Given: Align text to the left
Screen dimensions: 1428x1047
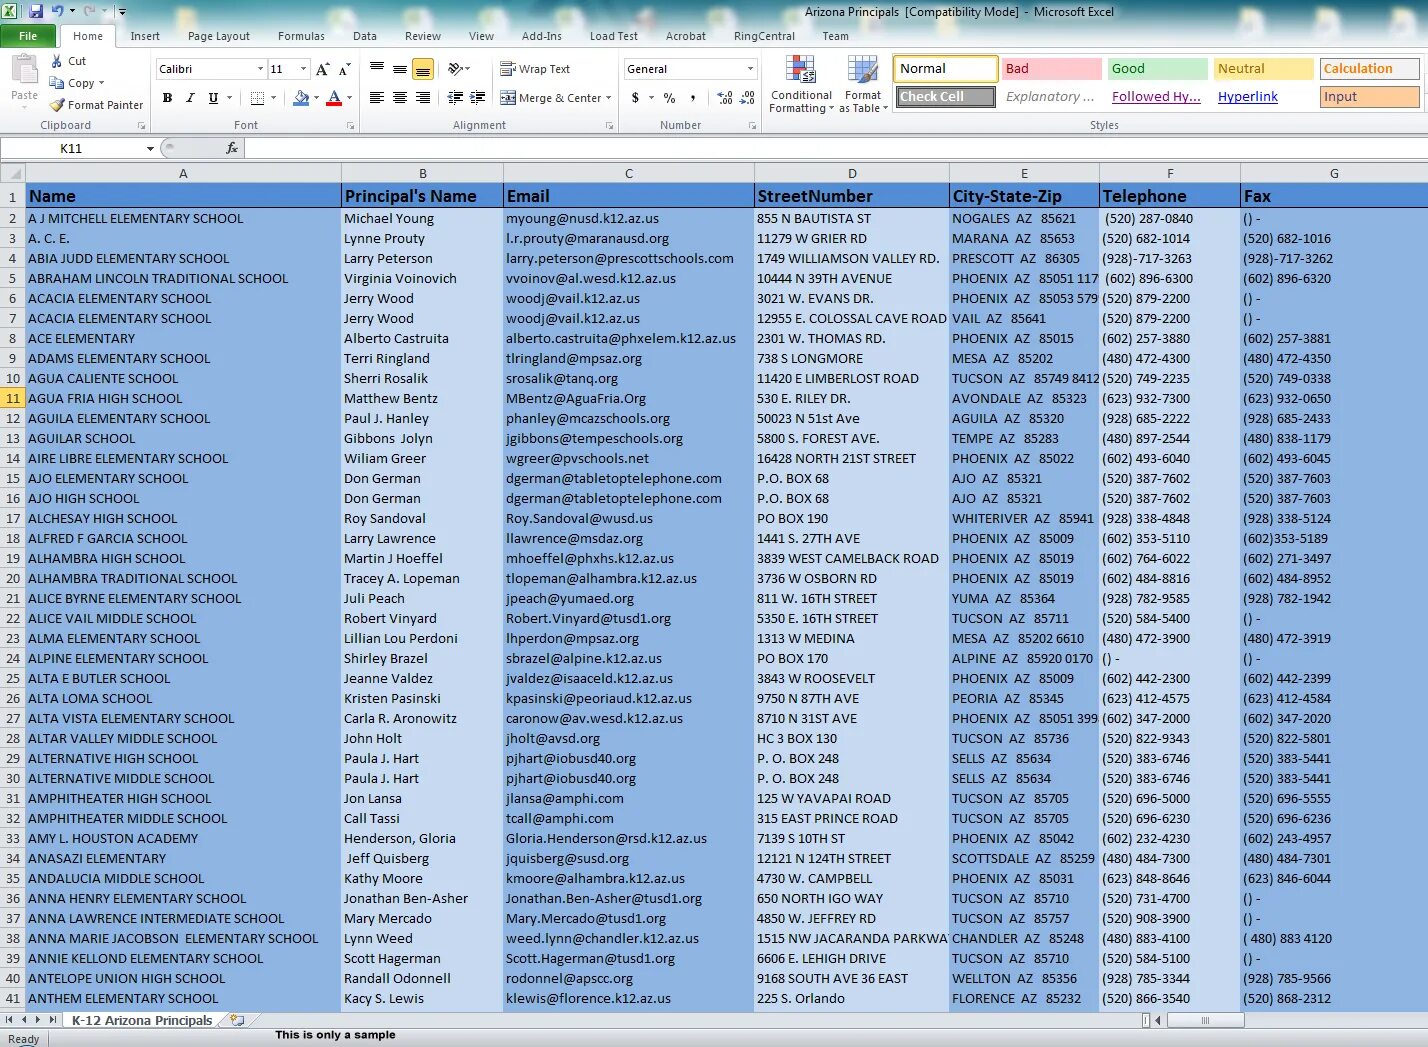Looking at the screenshot, I should click(x=377, y=98).
